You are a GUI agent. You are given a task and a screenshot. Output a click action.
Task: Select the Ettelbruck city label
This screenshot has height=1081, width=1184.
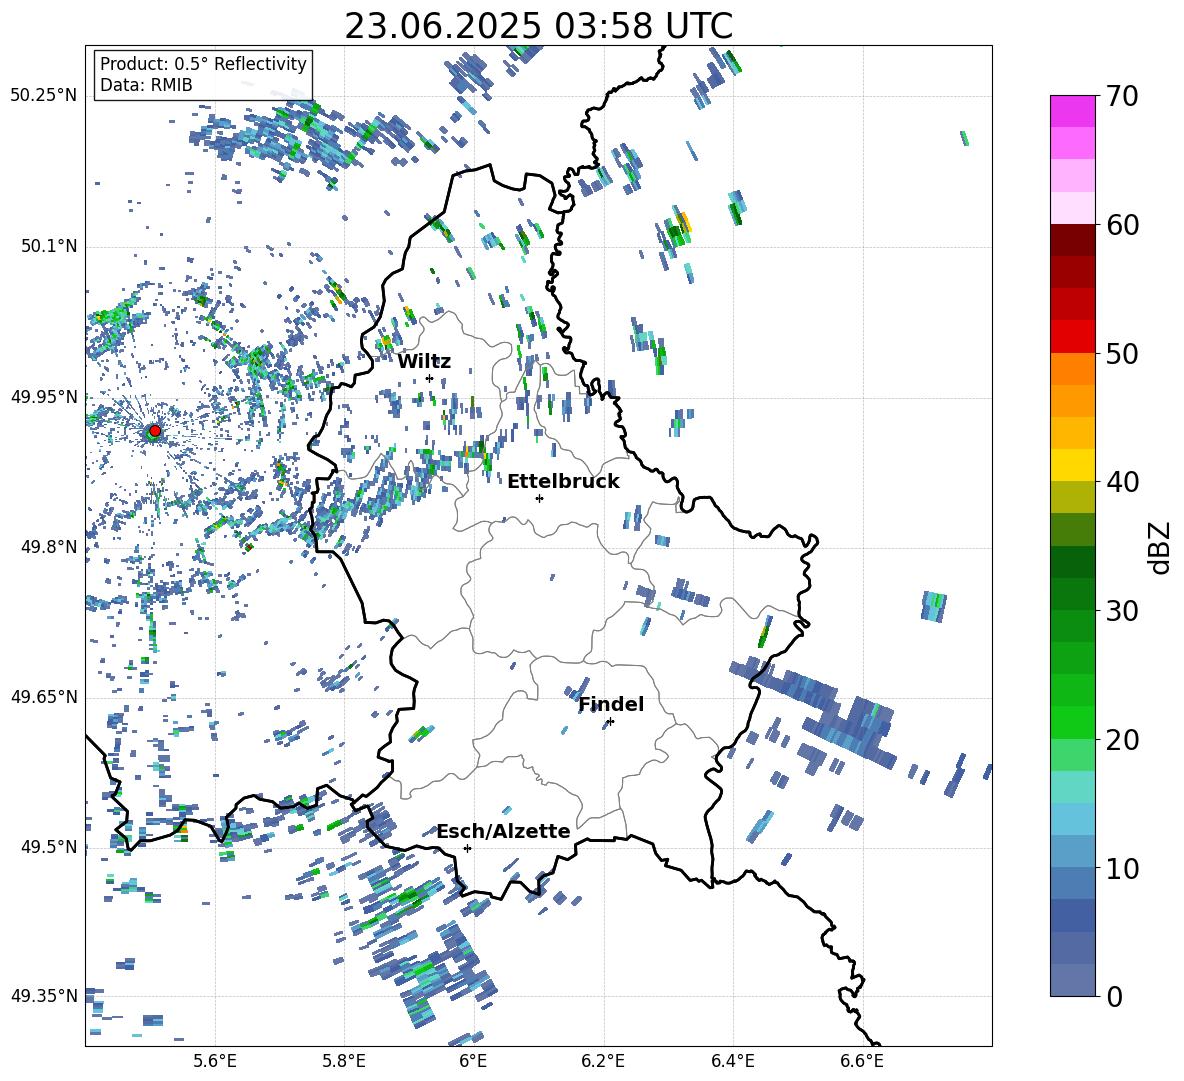(x=563, y=482)
